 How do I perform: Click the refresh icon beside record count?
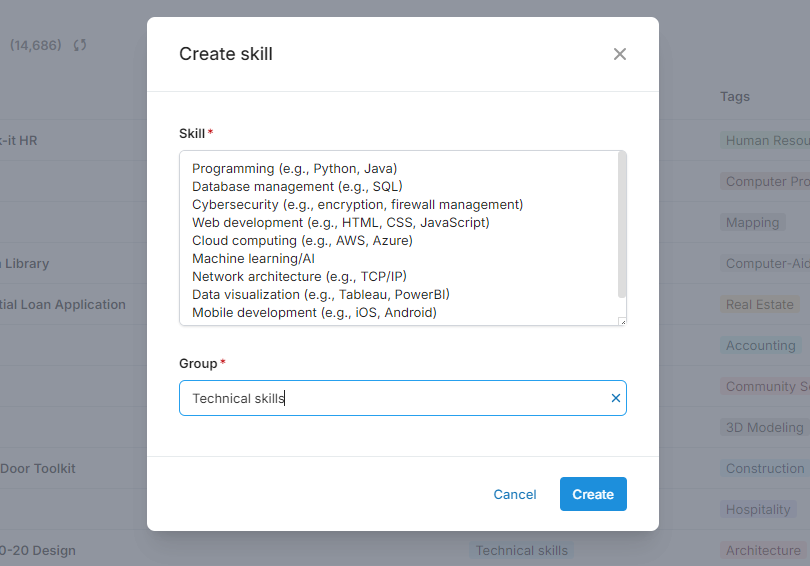point(80,45)
